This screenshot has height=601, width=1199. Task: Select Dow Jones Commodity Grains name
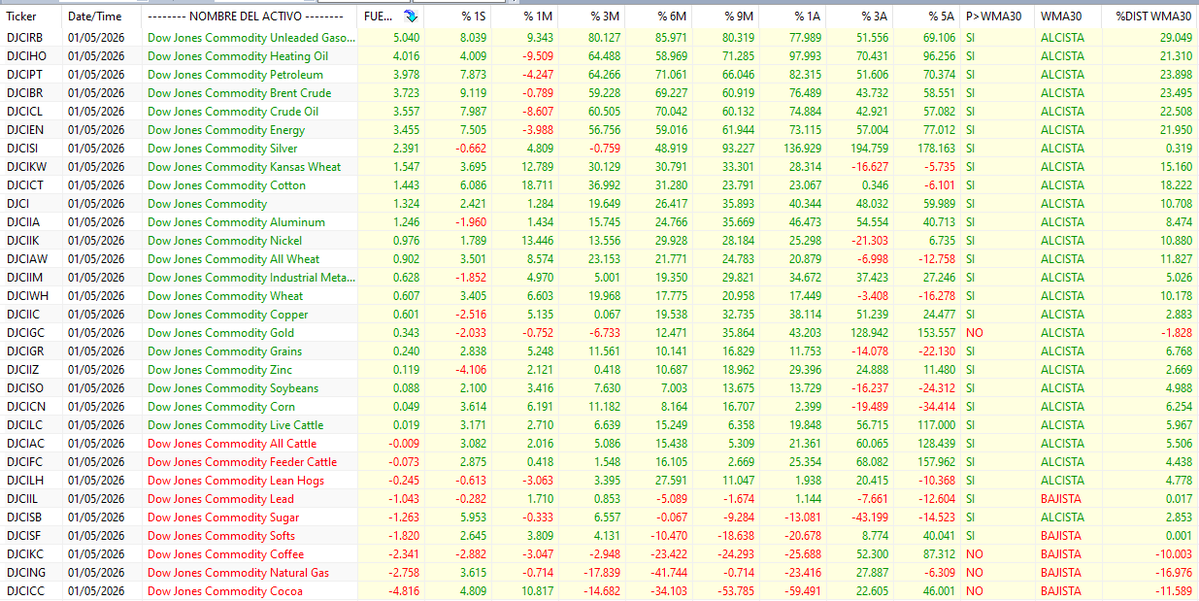click(225, 351)
